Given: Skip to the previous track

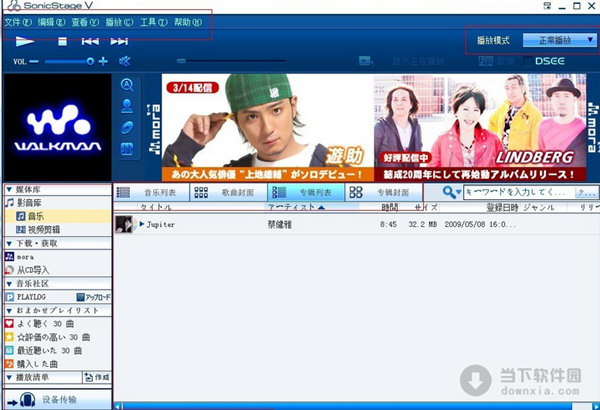Looking at the screenshot, I should pyautogui.click(x=90, y=41).
